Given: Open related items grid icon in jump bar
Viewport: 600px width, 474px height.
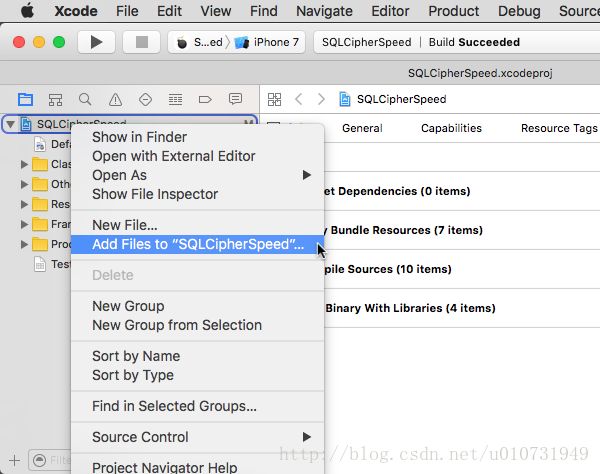Looking at the screenshot, I should click(x=274, y=99).
